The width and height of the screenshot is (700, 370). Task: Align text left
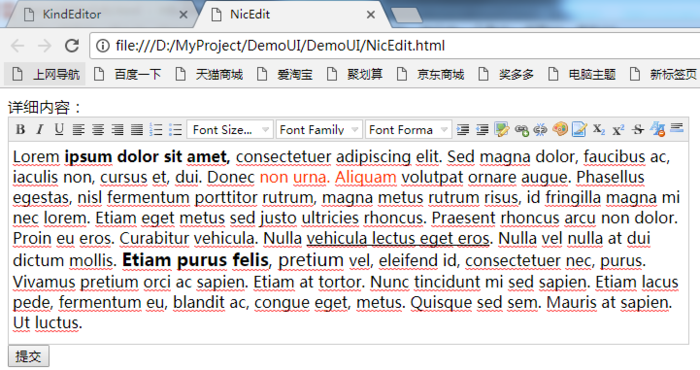pos(79,129)
